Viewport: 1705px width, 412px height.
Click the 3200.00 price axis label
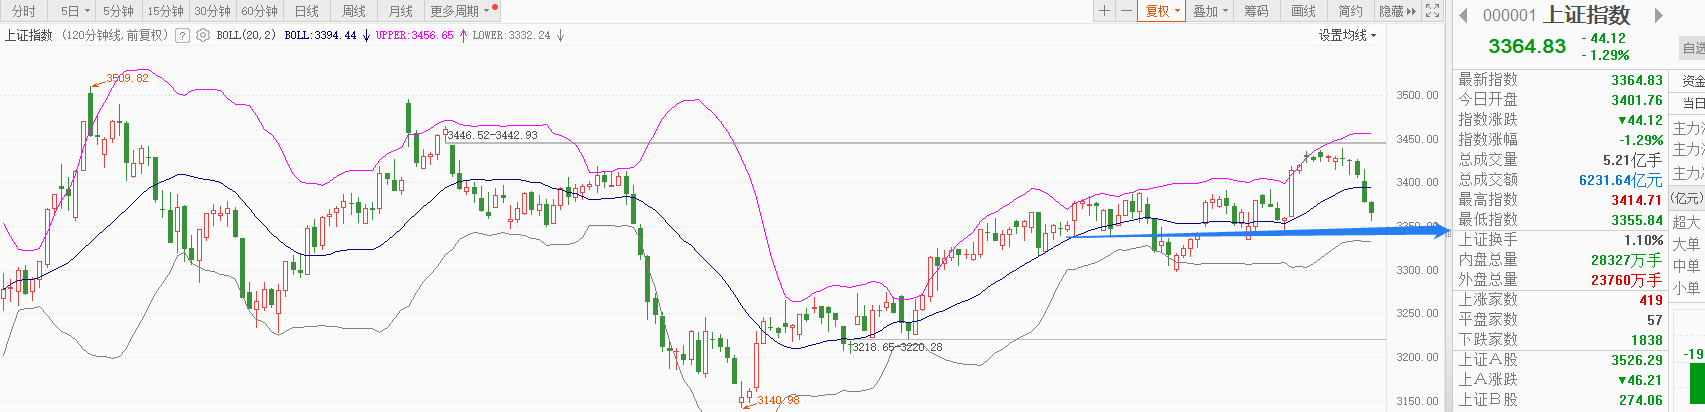(x=1417, y=357)
